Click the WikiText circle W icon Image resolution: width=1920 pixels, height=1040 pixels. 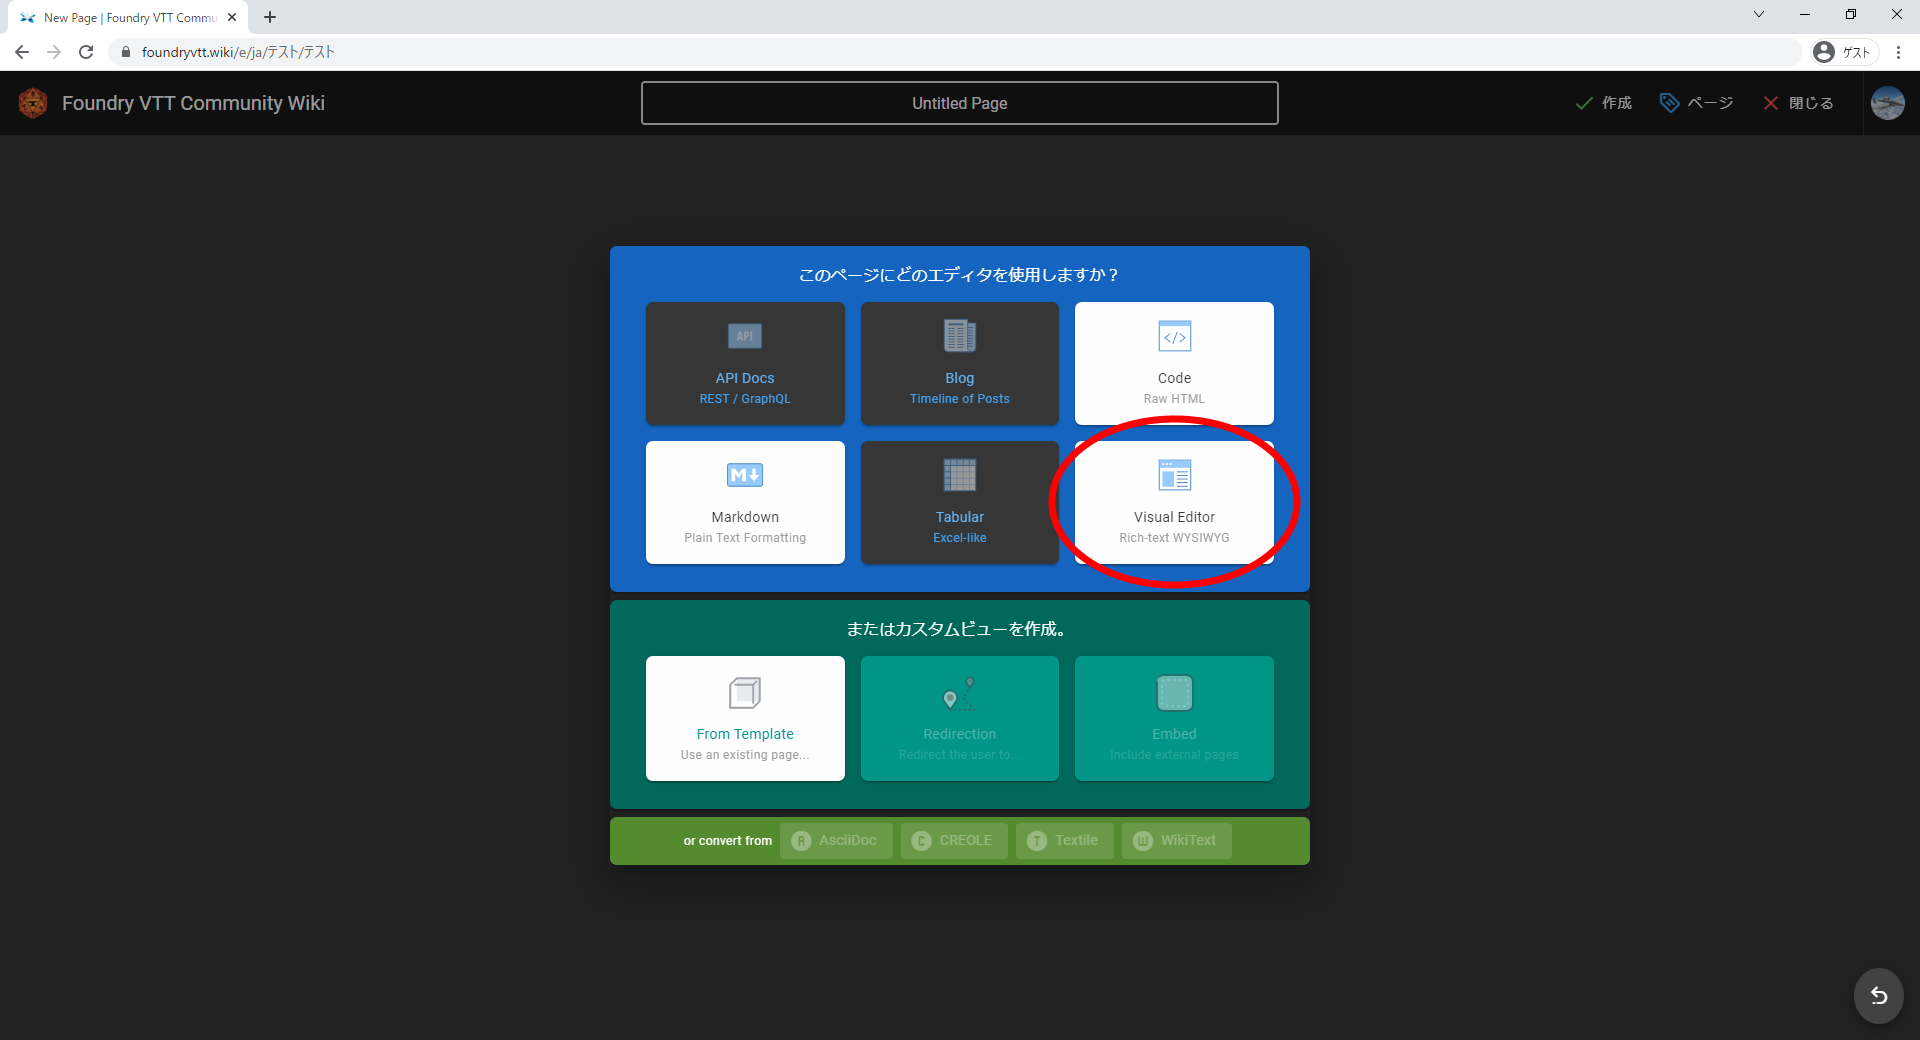(1143, 841)
